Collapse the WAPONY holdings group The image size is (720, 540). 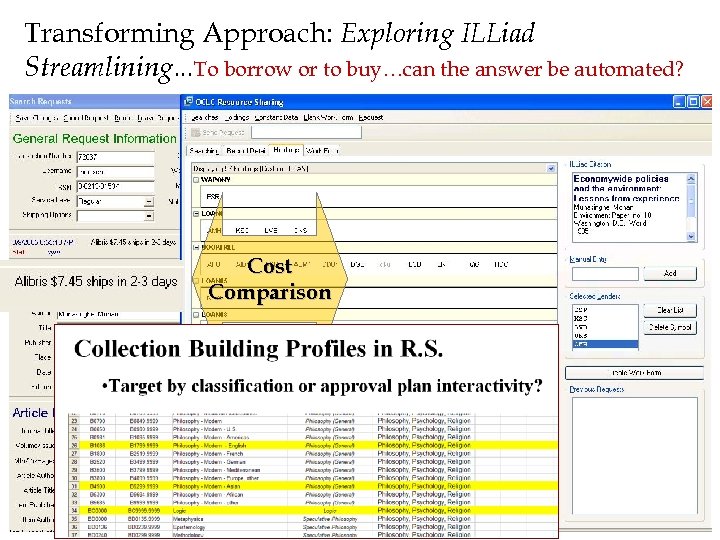click(x=196, y=180)
